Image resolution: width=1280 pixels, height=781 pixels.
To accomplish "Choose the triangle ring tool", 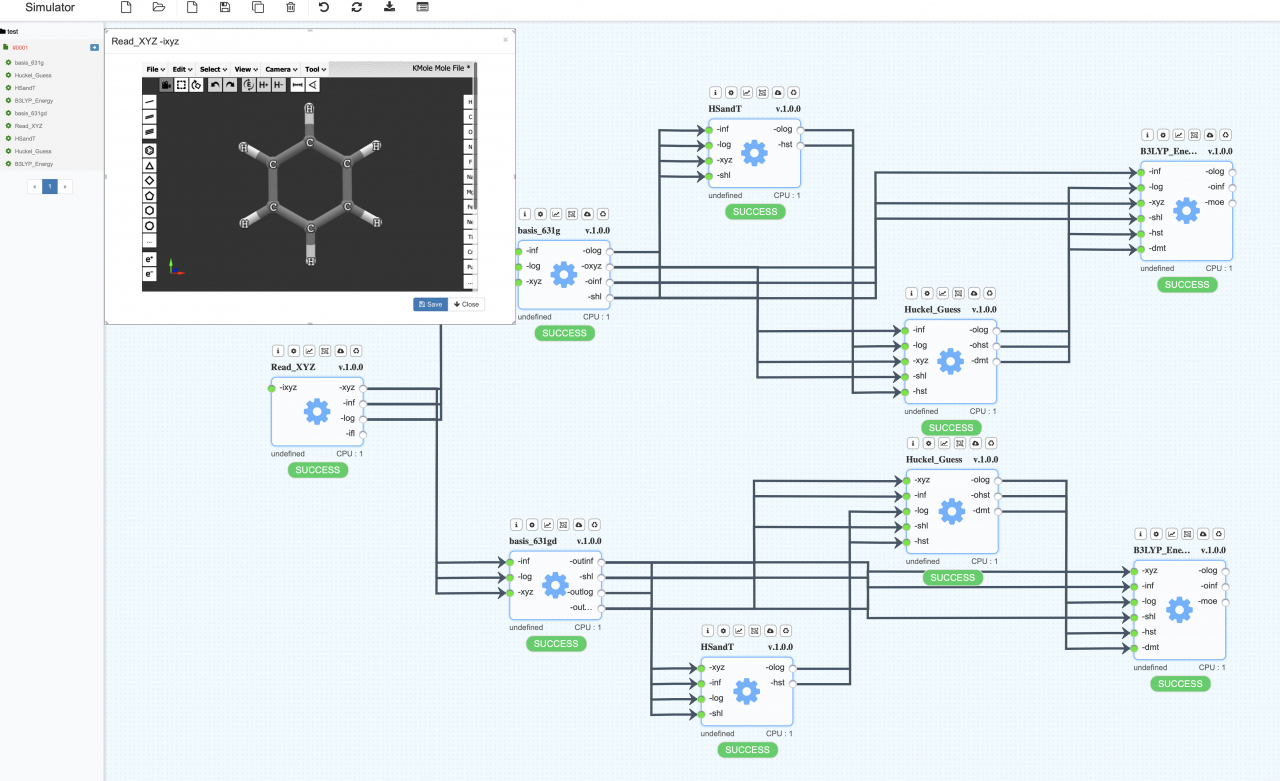I will (x=150, y=165).
